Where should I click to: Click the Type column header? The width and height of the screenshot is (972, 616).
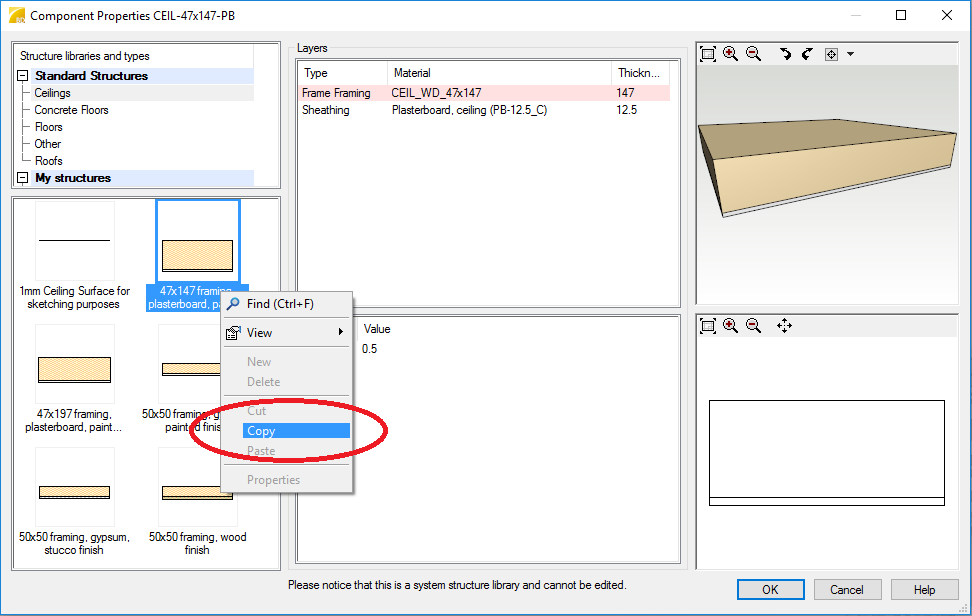[343, 73]
